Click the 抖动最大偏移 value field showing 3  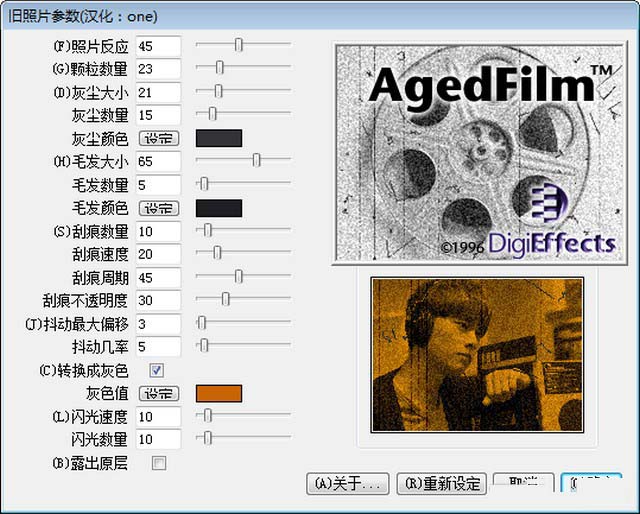(x=158, y=324)
